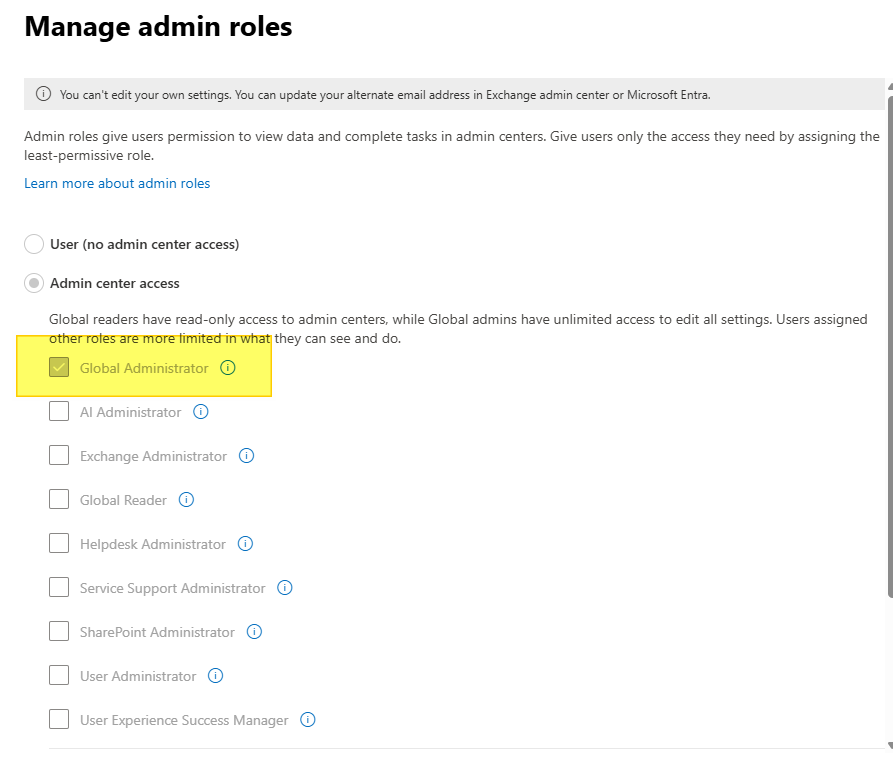Show info for Helpdesk Administrator role
The height and width of the screenshot is (759, 893).
(x=245, y=544)
